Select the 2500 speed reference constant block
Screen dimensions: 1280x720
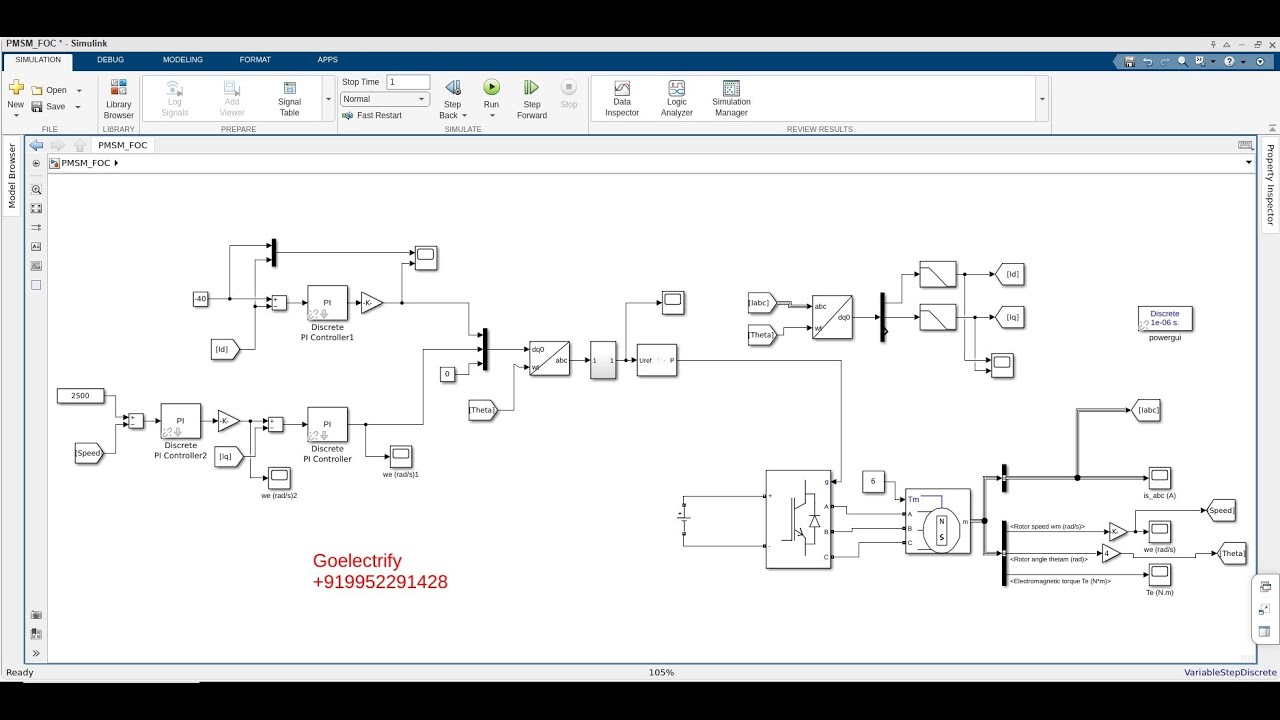click(x=80, y=396)
